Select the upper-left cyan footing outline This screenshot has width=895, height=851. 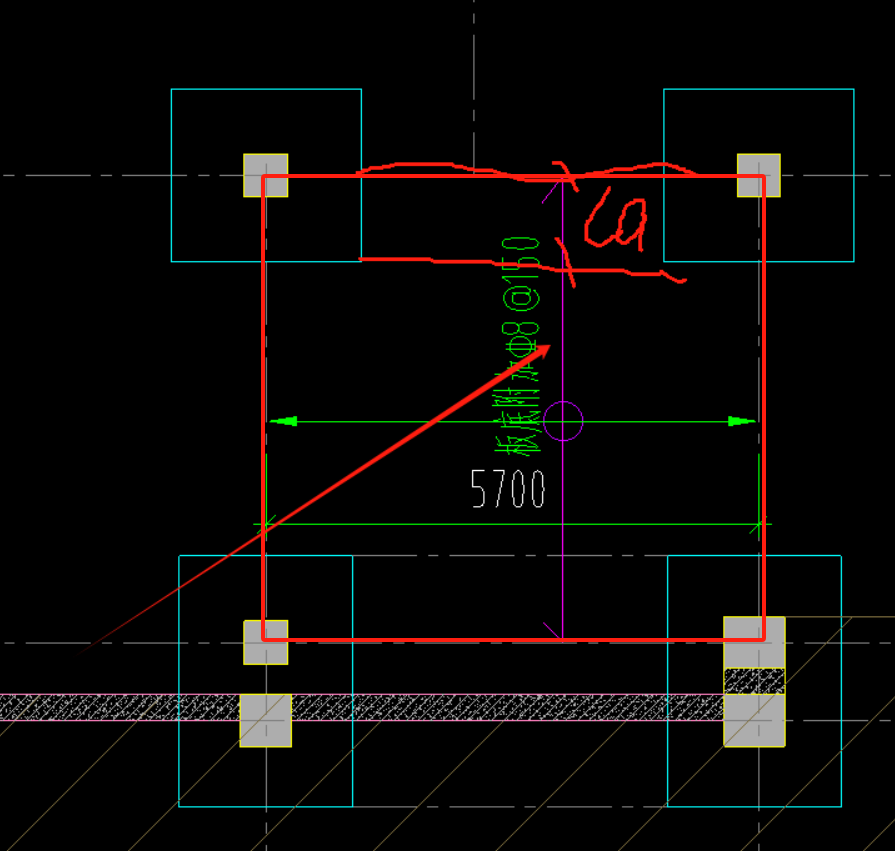(266, 175)
